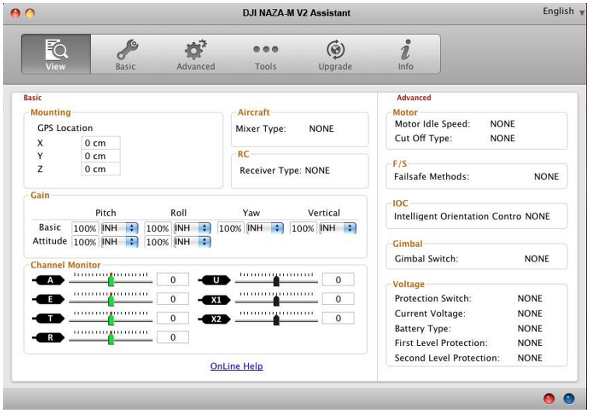Click the red status indicator light

(549, 398)
